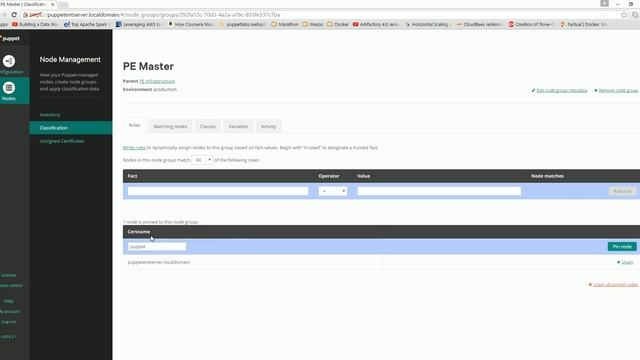Screen dimensions: 640x360
Task: Go to Inventory in Node Management
Action: point(50,115)
